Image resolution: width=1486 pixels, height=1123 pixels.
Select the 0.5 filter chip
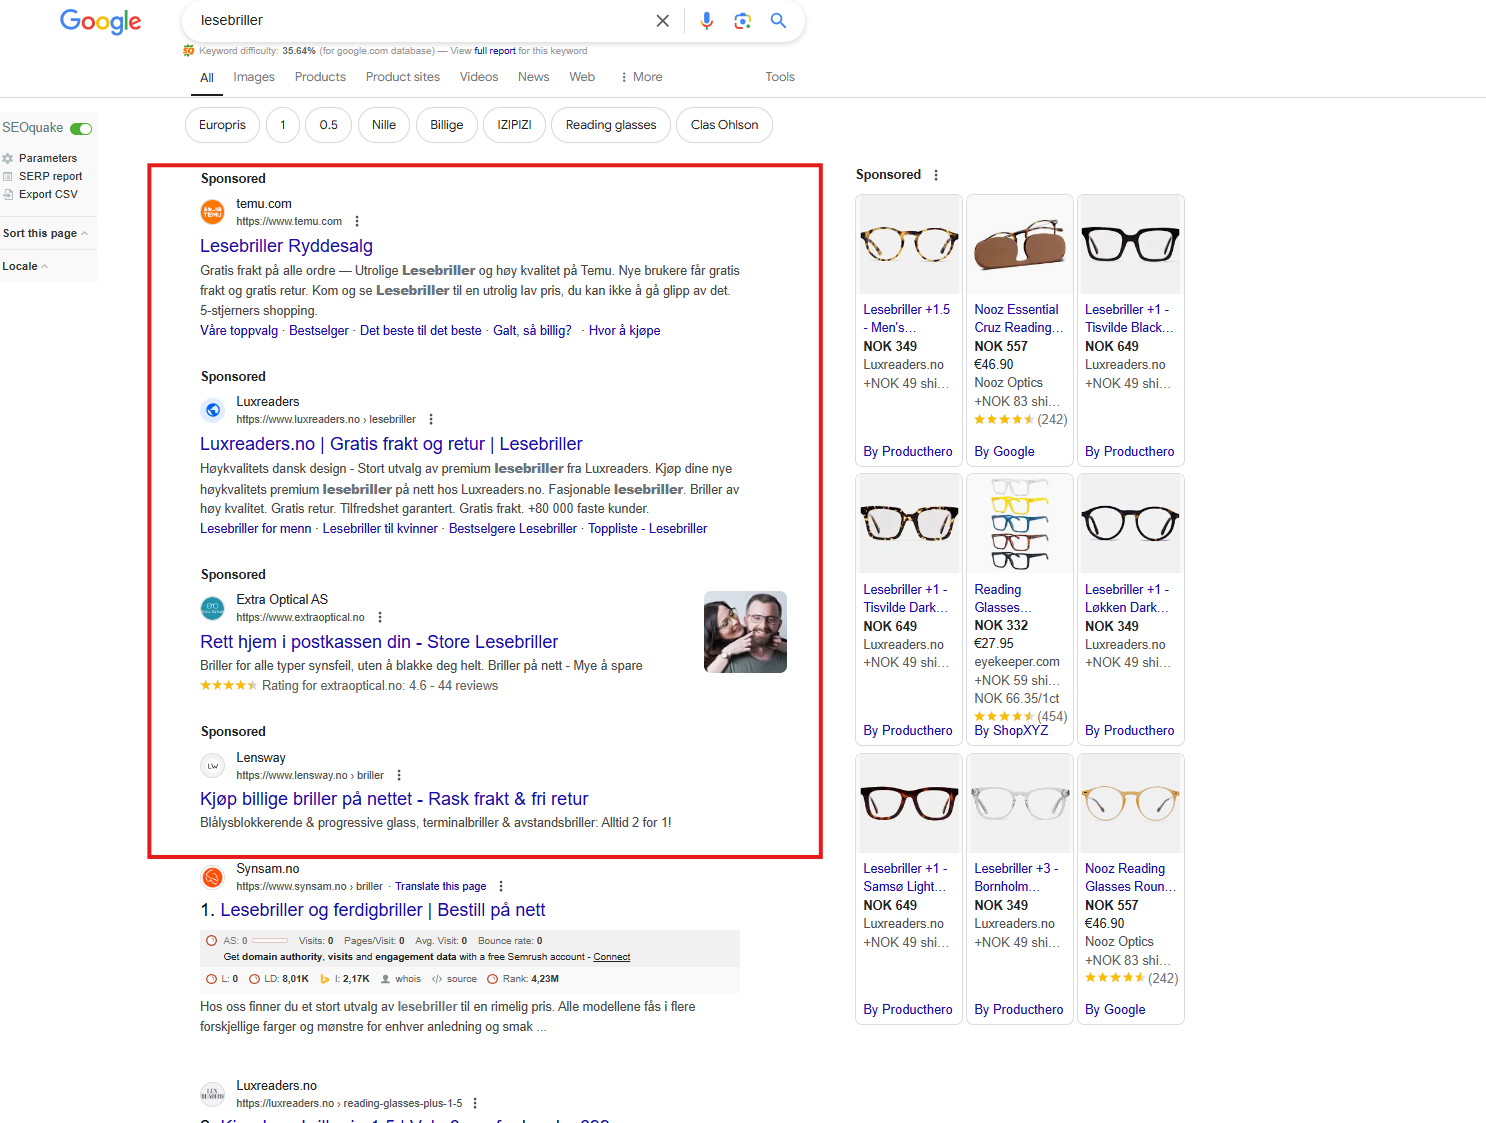(329, 125)
